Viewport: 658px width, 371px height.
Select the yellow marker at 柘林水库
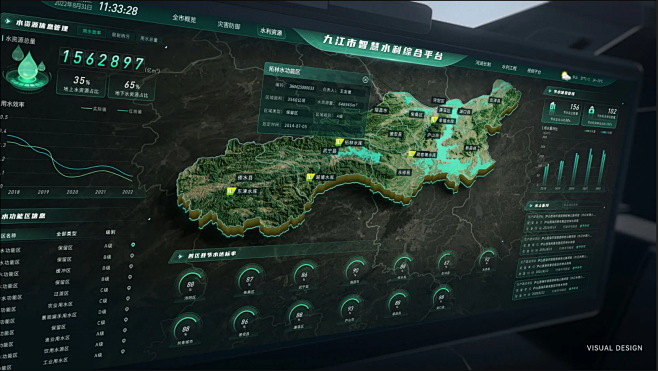(339, 142)
